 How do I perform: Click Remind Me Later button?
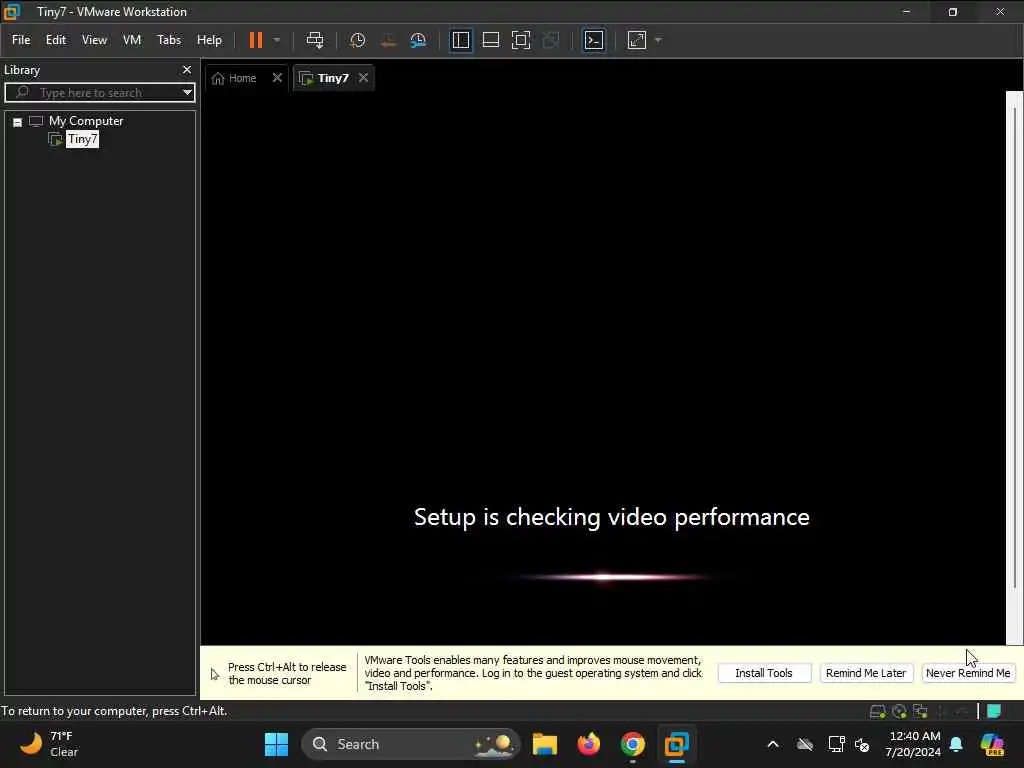click(x=866, y=673)
